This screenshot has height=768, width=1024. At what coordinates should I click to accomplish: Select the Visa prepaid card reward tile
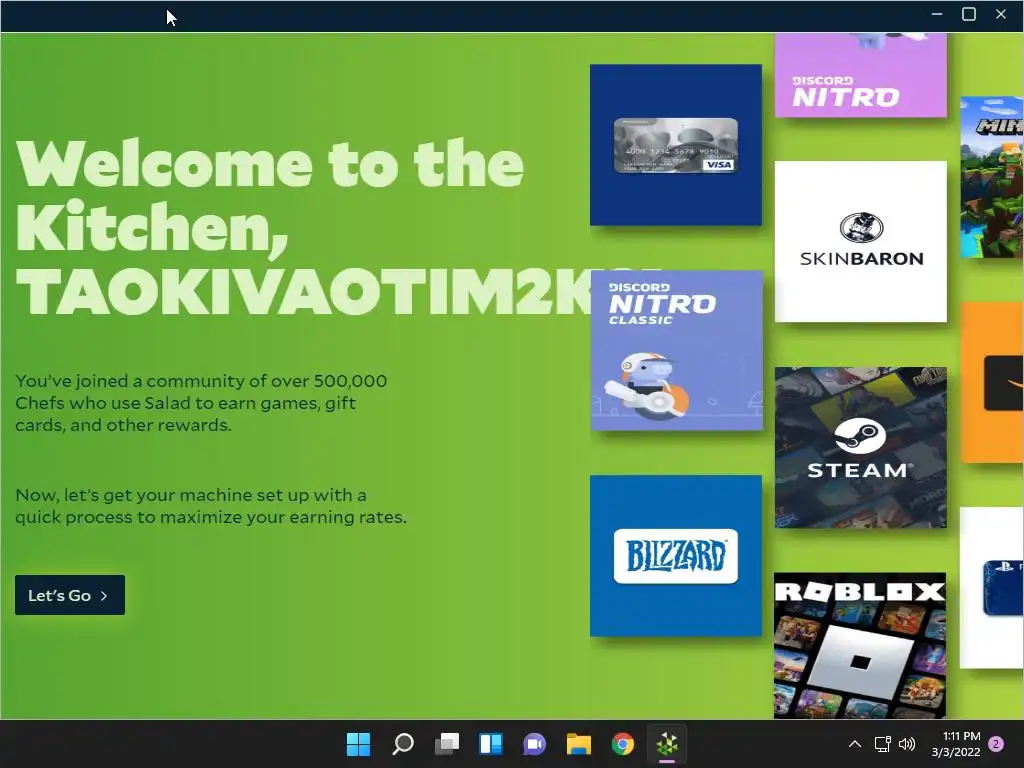click(x=676, y=145)
